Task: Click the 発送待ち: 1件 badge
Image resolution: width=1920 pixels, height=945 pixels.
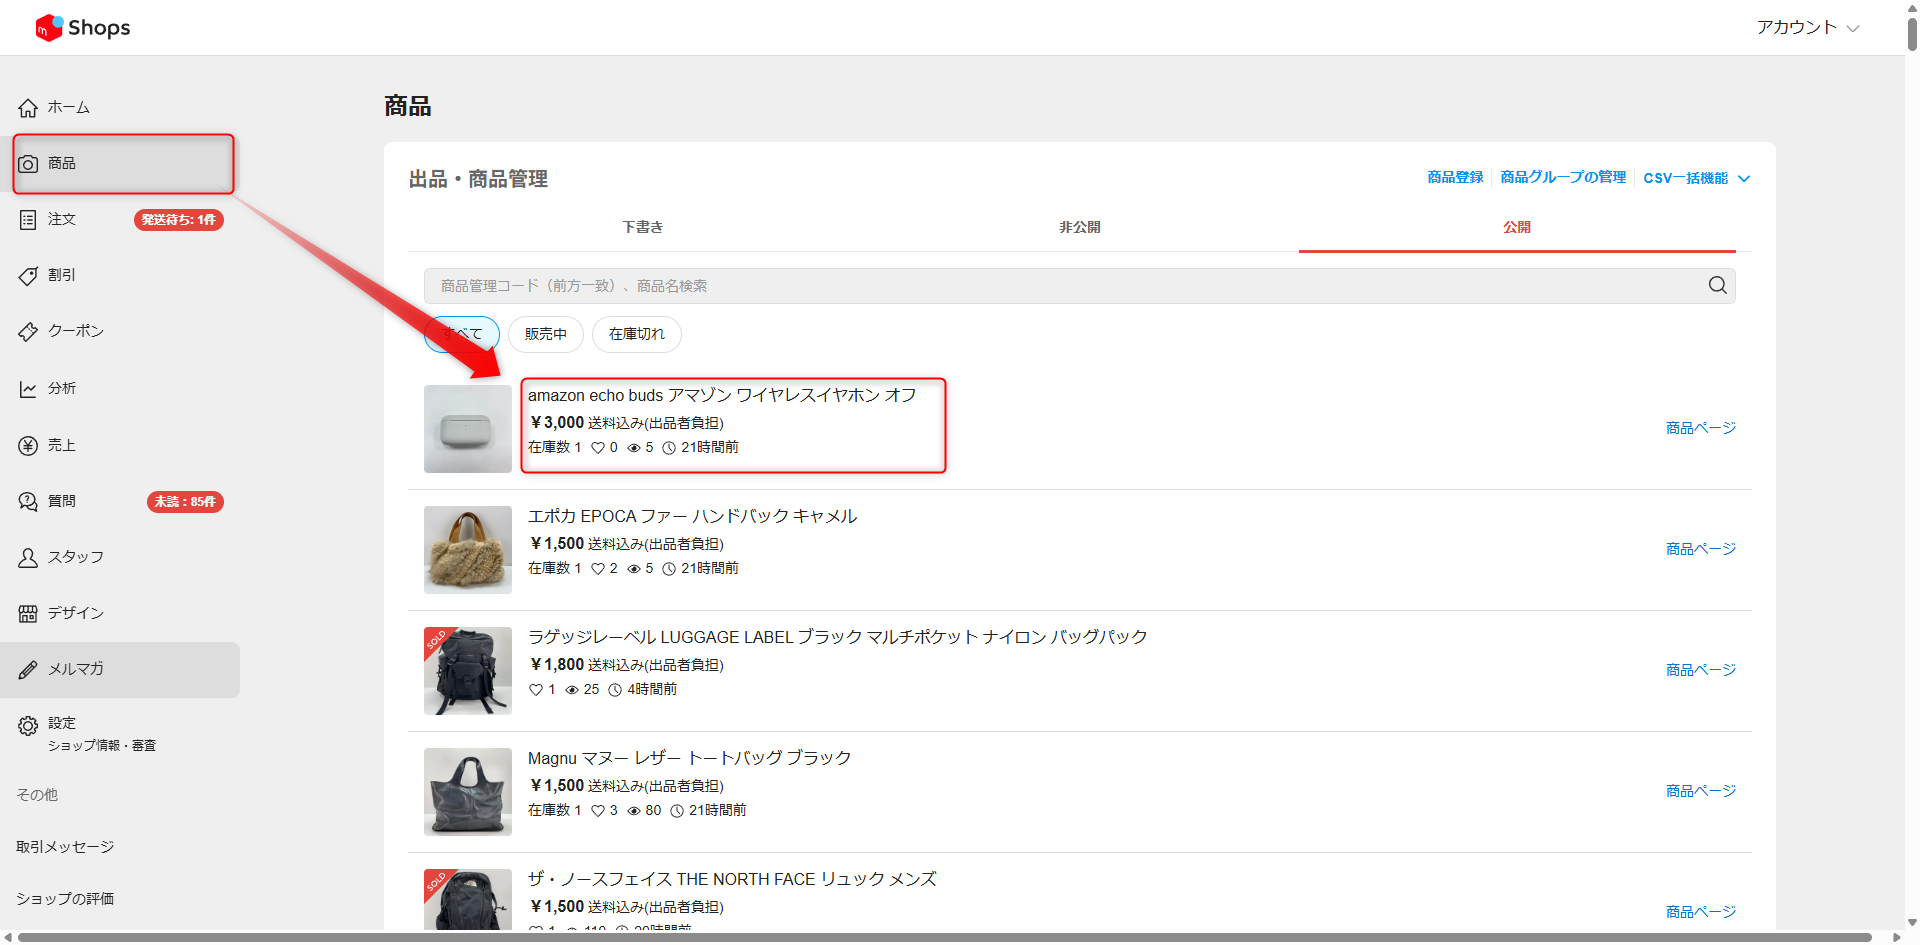Action: (x=179, y=220)
